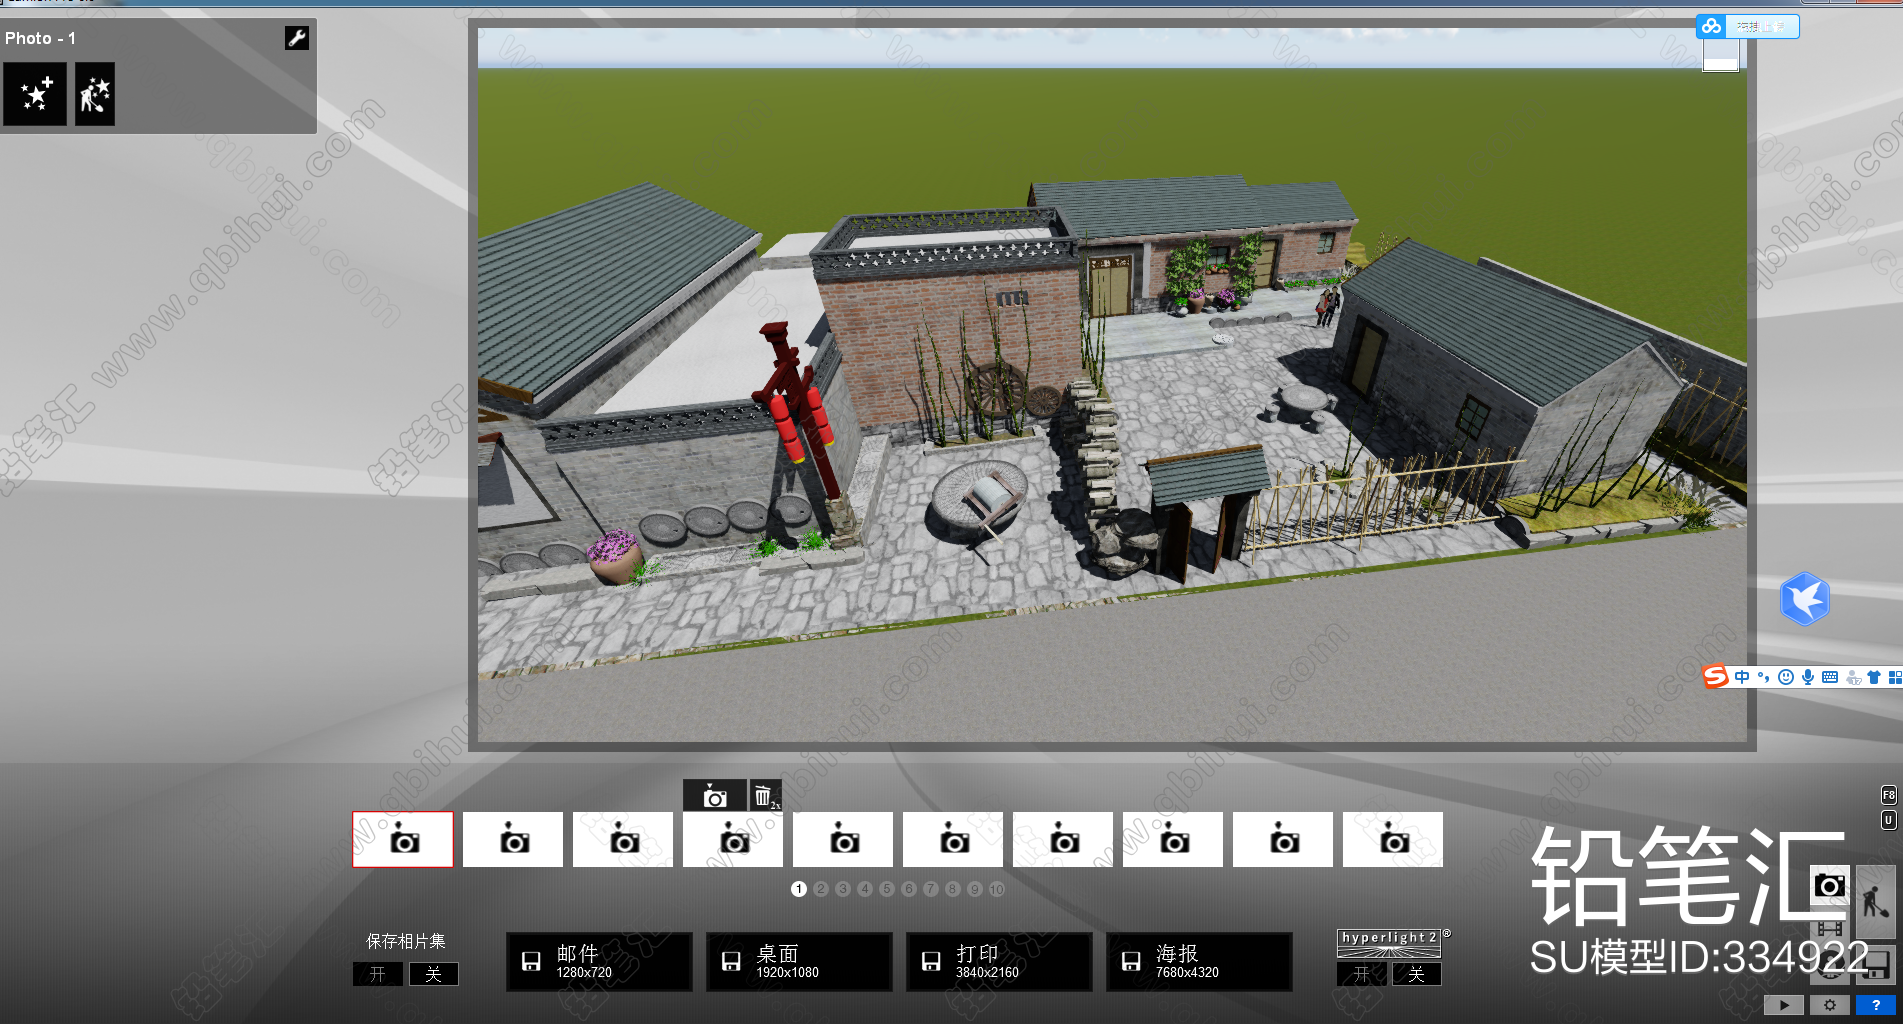
Task: Open the Files floppy disk icon
Action: pyautogui.click(x=1876, y=965)
